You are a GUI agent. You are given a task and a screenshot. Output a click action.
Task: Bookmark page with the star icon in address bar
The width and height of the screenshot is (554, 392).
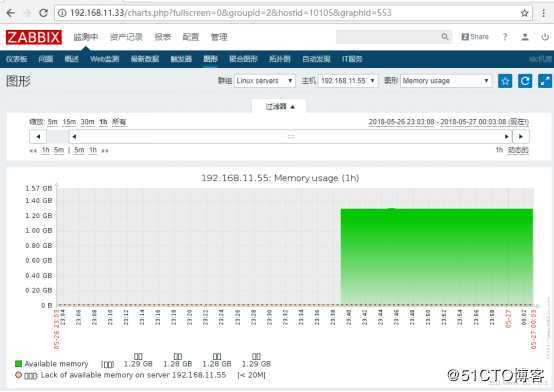point(524,13)
